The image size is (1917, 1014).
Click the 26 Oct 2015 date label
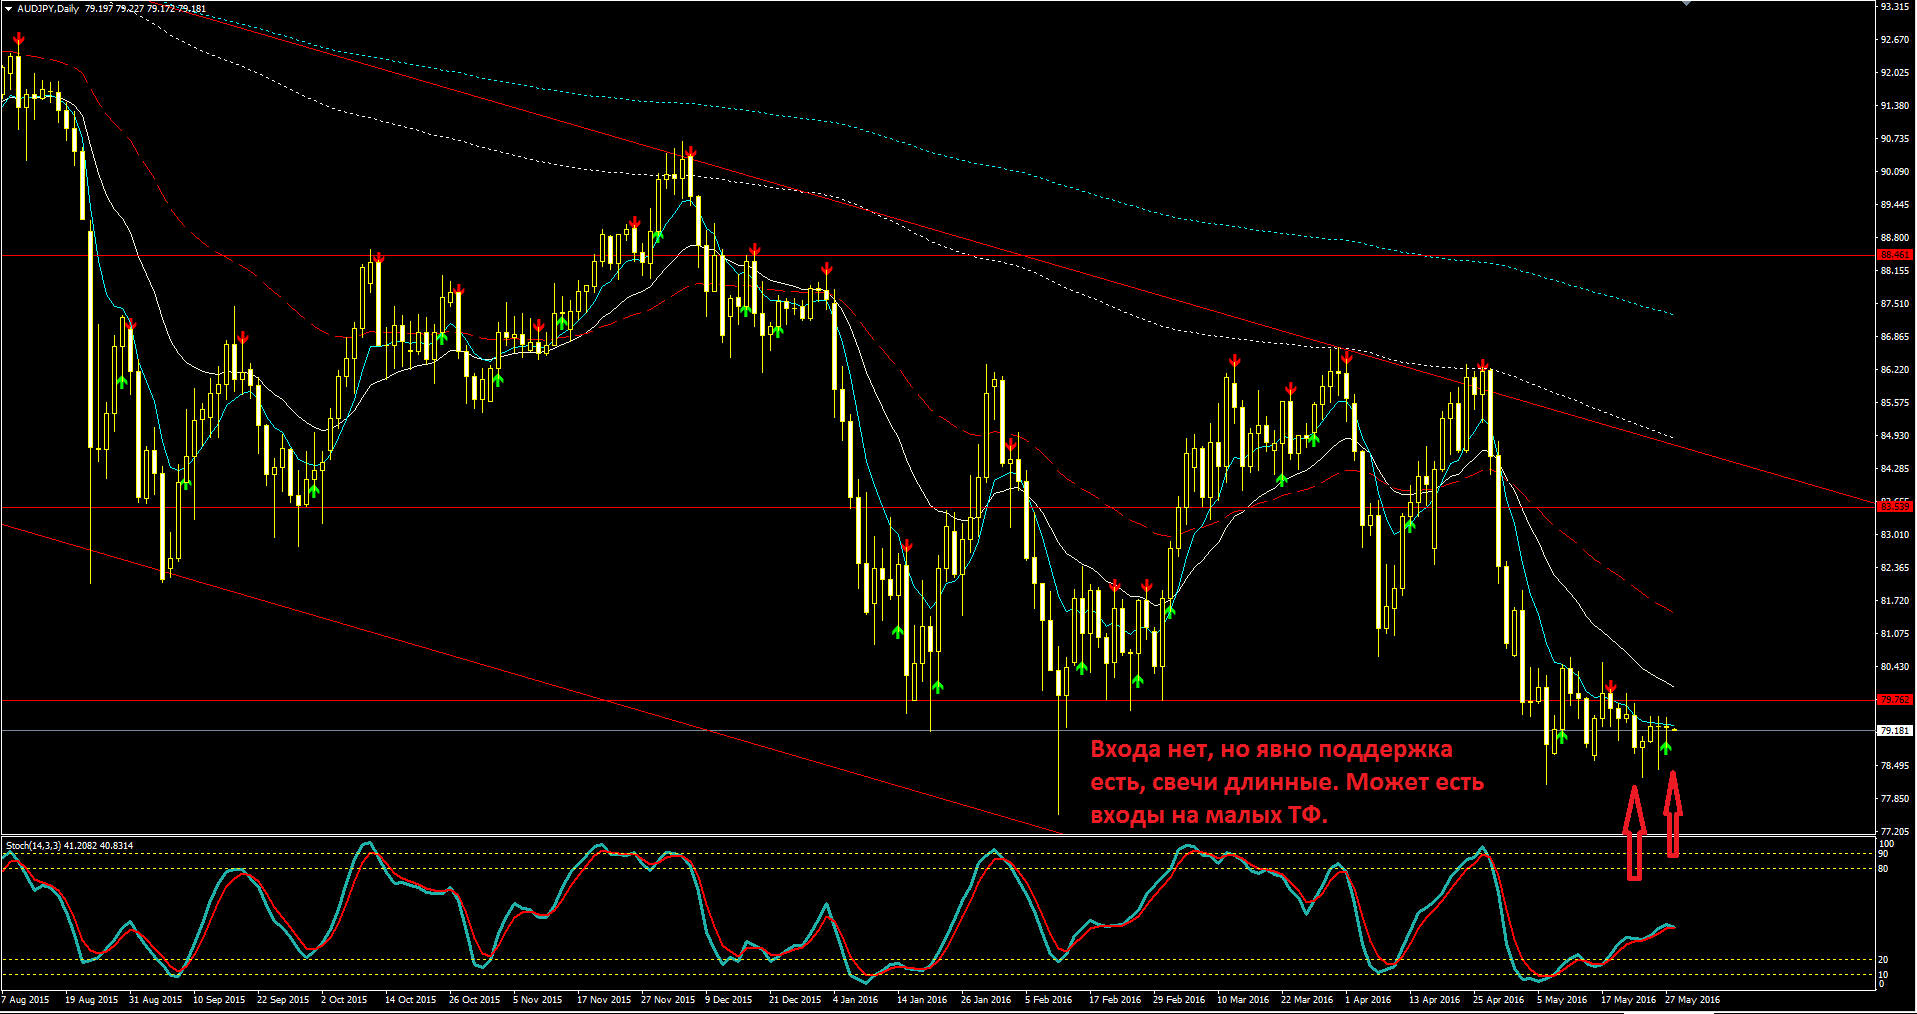(x=475, y=1000)
